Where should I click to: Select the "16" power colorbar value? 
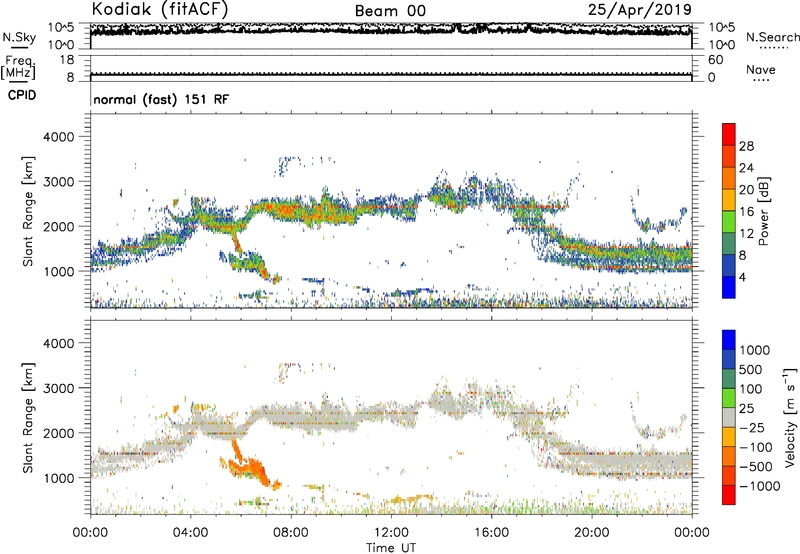click(746, 212)
